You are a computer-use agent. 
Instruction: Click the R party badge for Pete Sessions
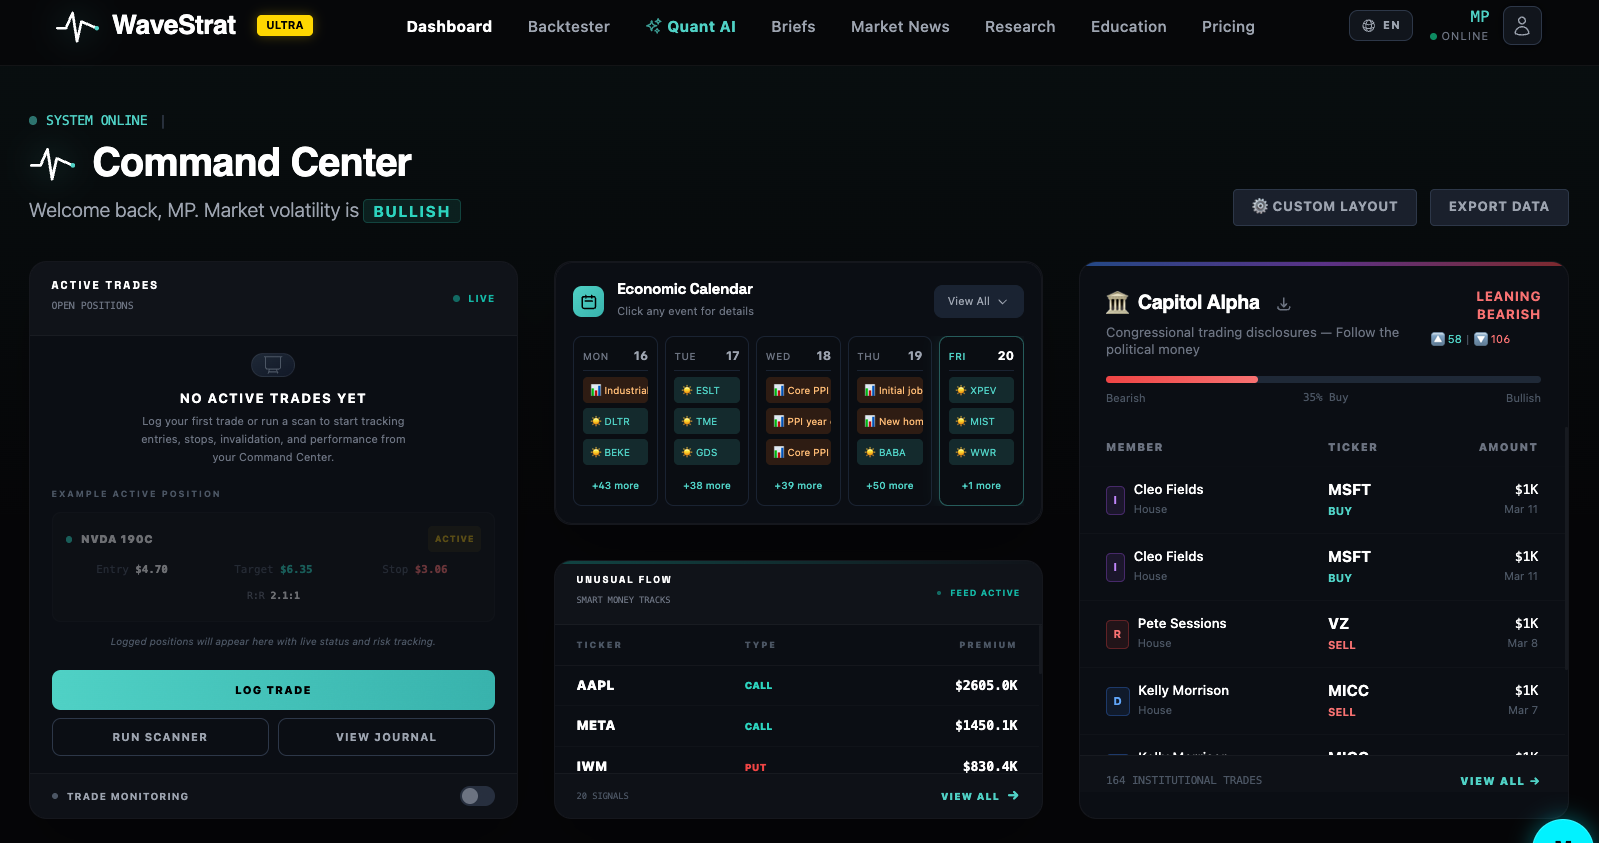click(x=1117, y=634)
